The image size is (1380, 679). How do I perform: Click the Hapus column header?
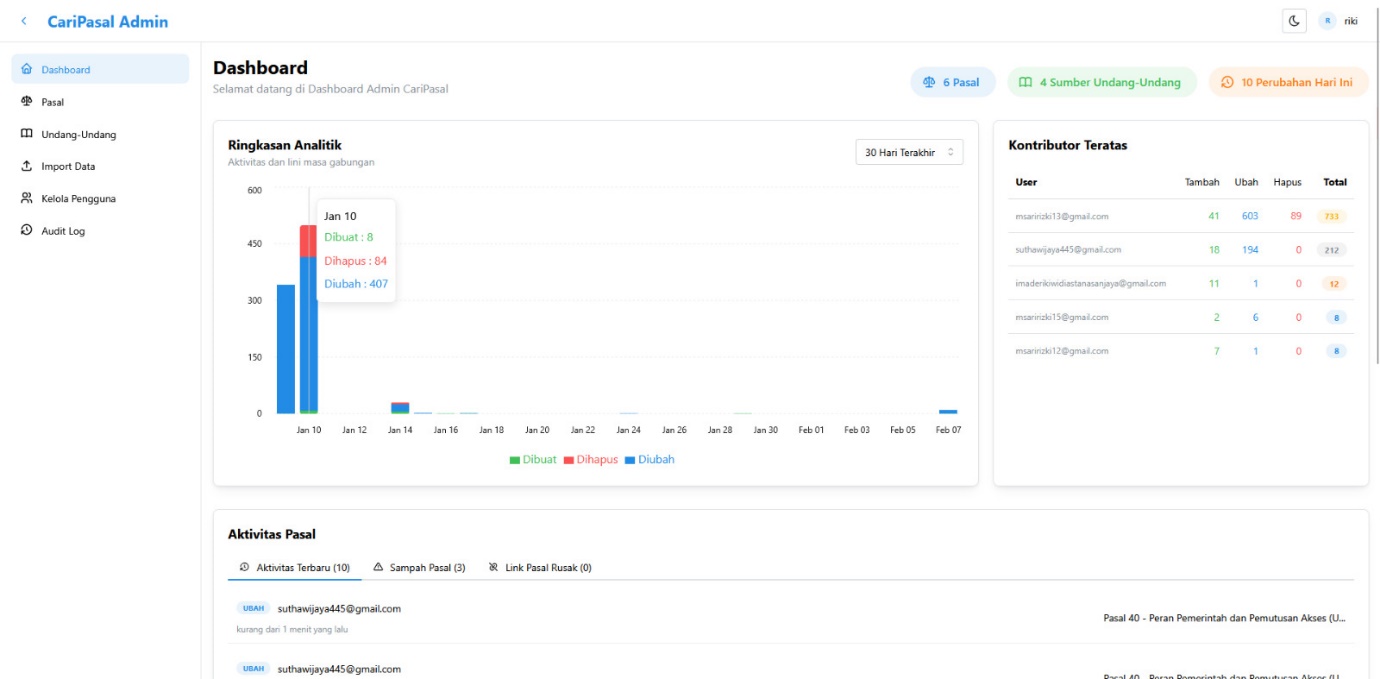point(1288,182)
